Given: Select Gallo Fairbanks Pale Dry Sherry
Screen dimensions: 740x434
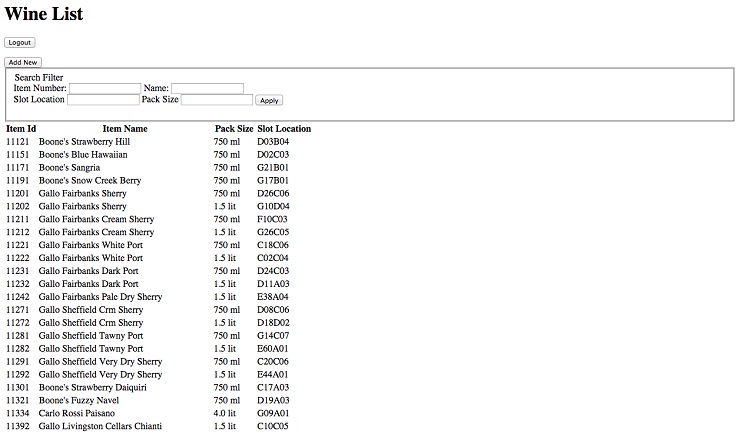Looking at the screenshot, I should pos(100,297).
